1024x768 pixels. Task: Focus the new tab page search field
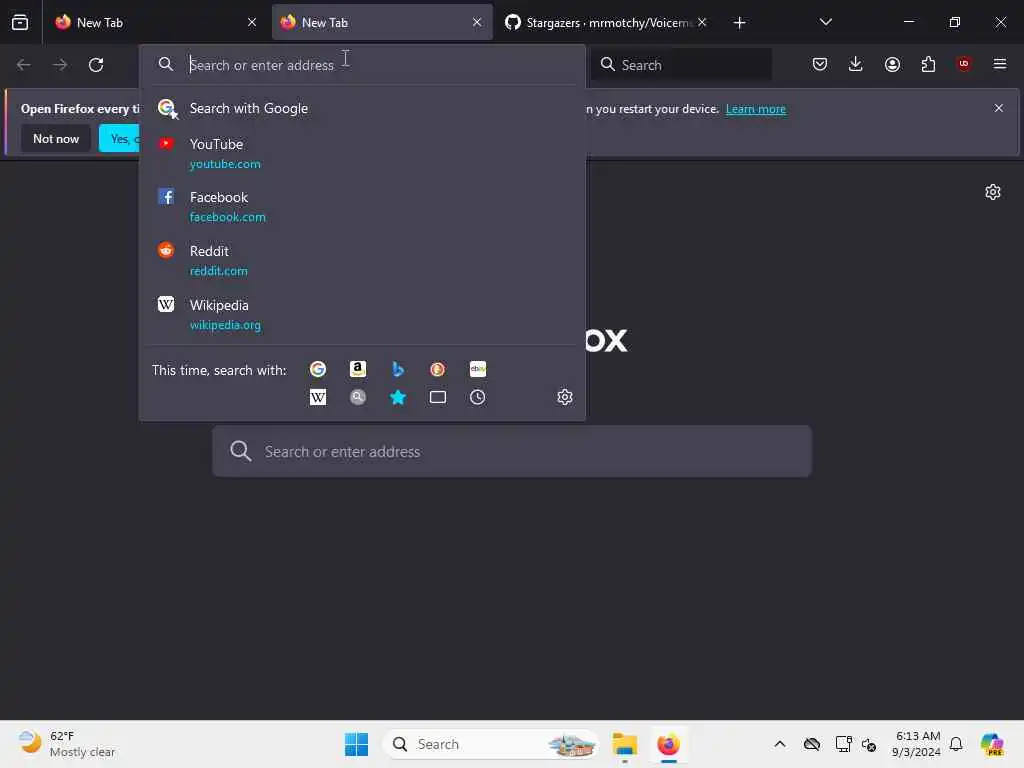pos(512,451)
